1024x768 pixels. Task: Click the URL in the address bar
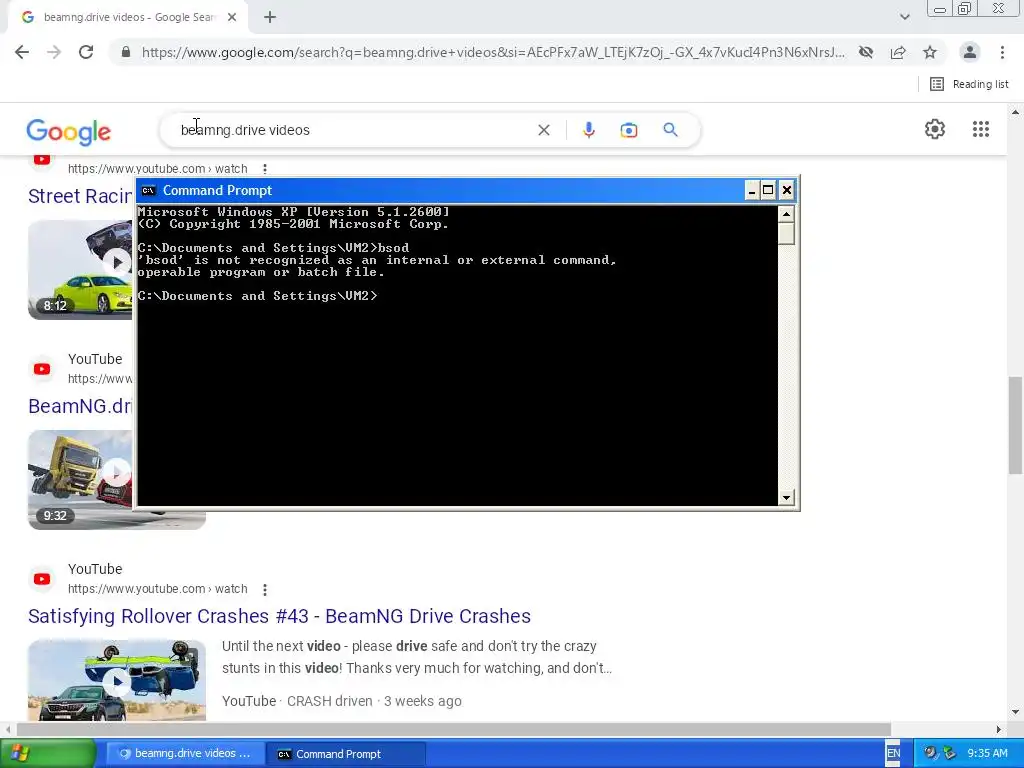(493, 52)
